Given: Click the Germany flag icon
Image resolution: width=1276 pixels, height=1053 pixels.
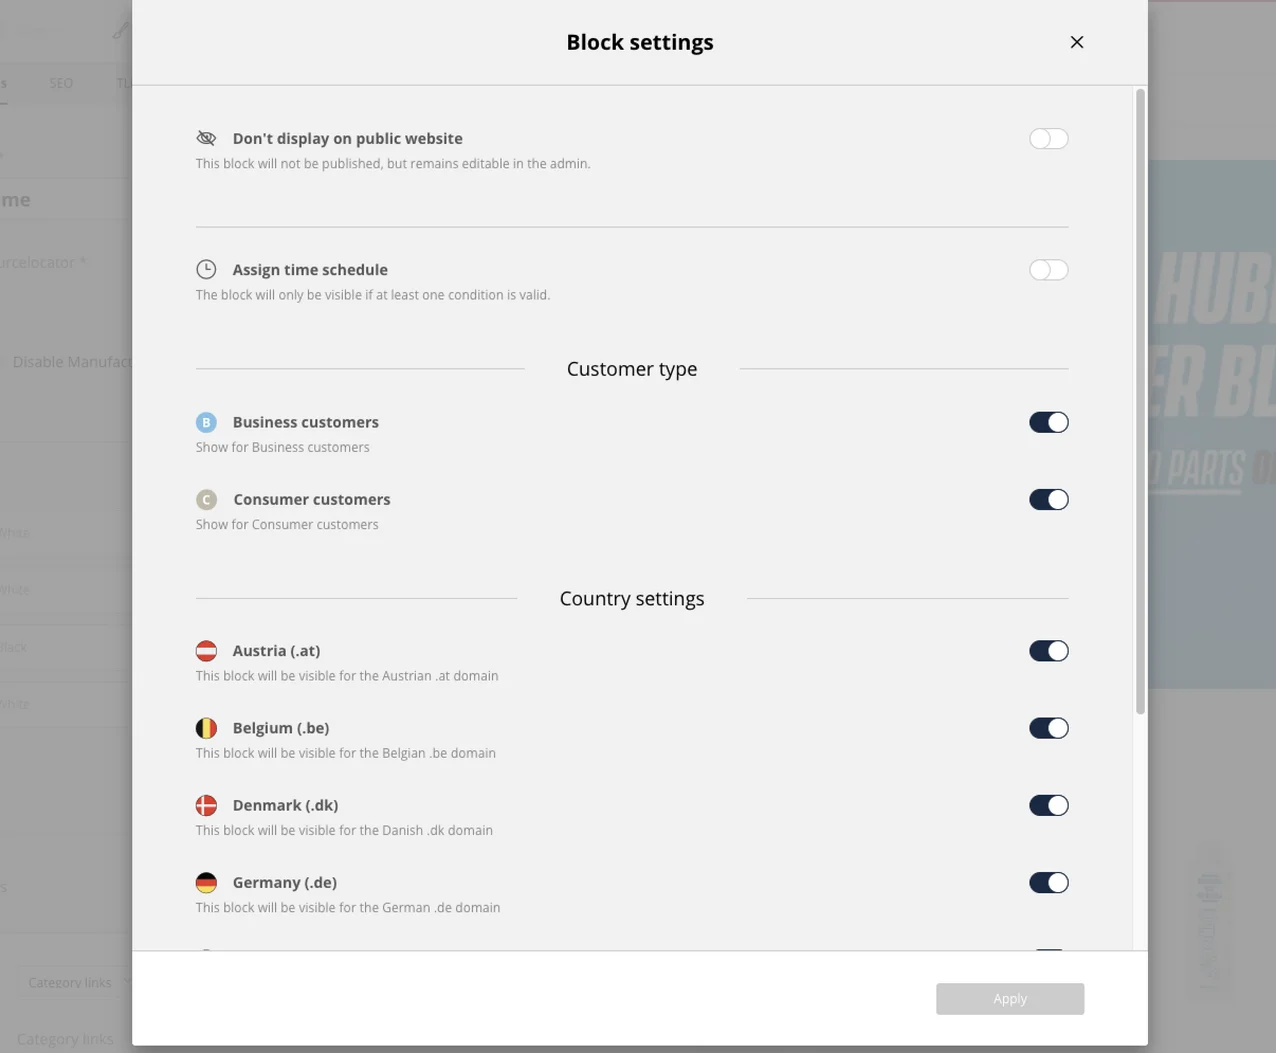Looking at the screenshot, I should tap(206, 882).
